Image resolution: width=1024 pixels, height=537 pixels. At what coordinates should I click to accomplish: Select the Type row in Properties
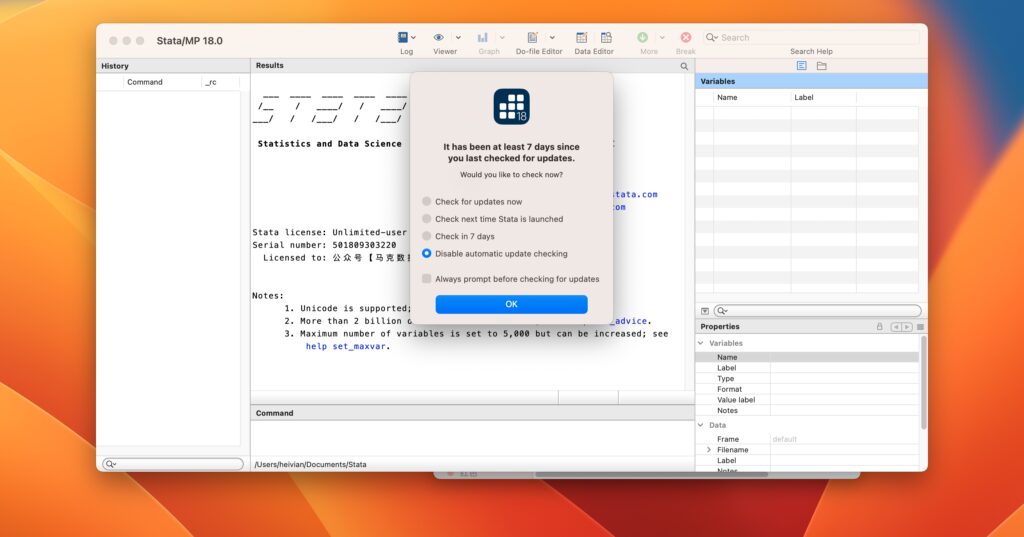tap(807, 378)
